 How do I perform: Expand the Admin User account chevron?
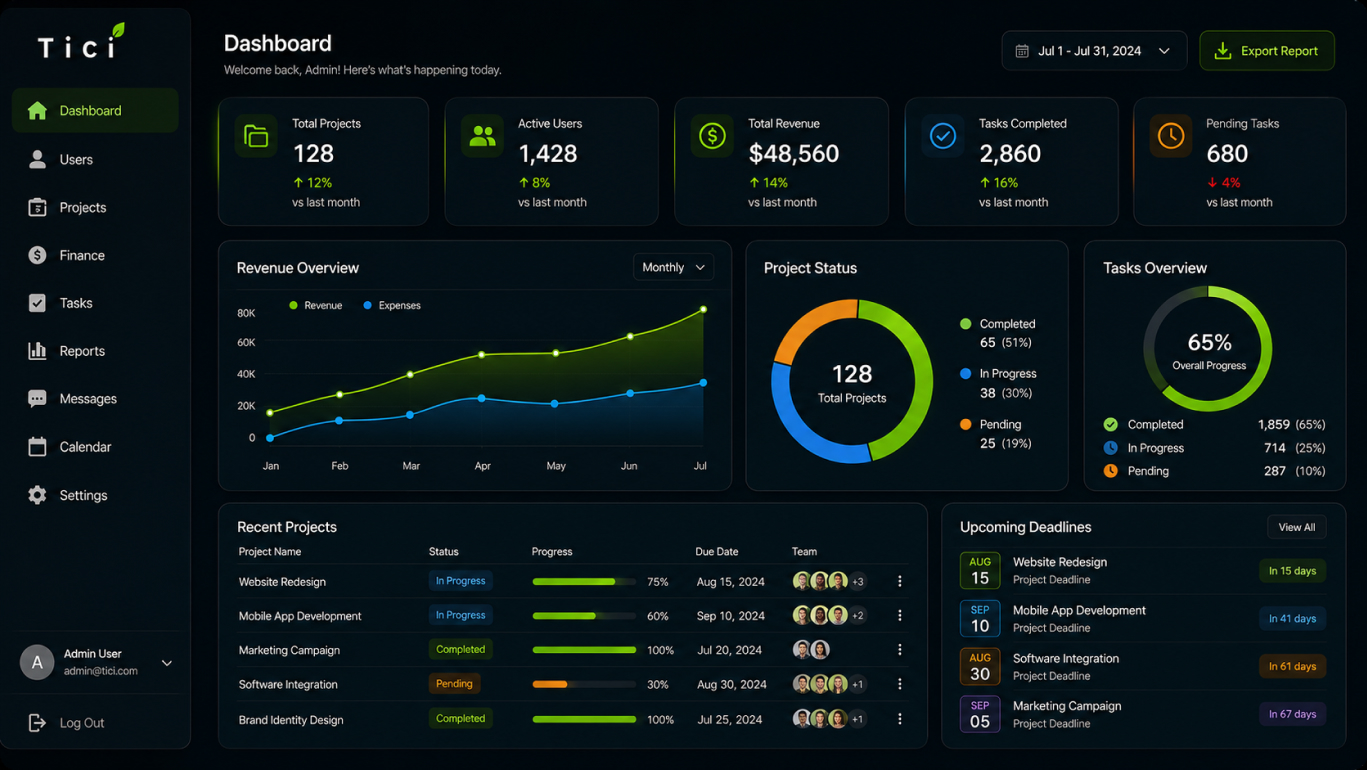point(167,663)
